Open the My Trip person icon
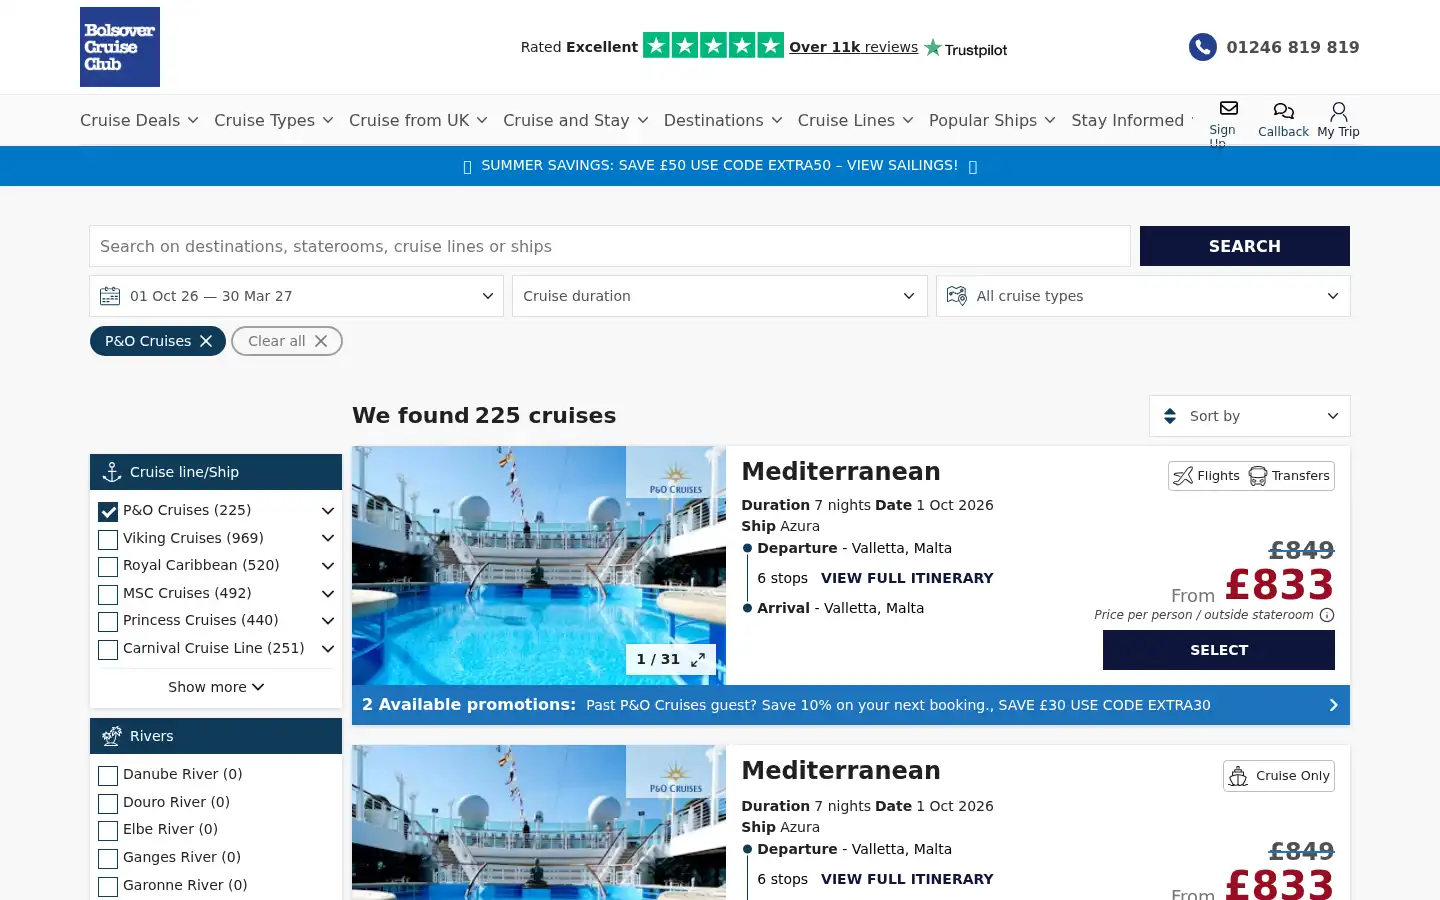The height and width of the screenshot is (900, 1440). point(1338,111)
